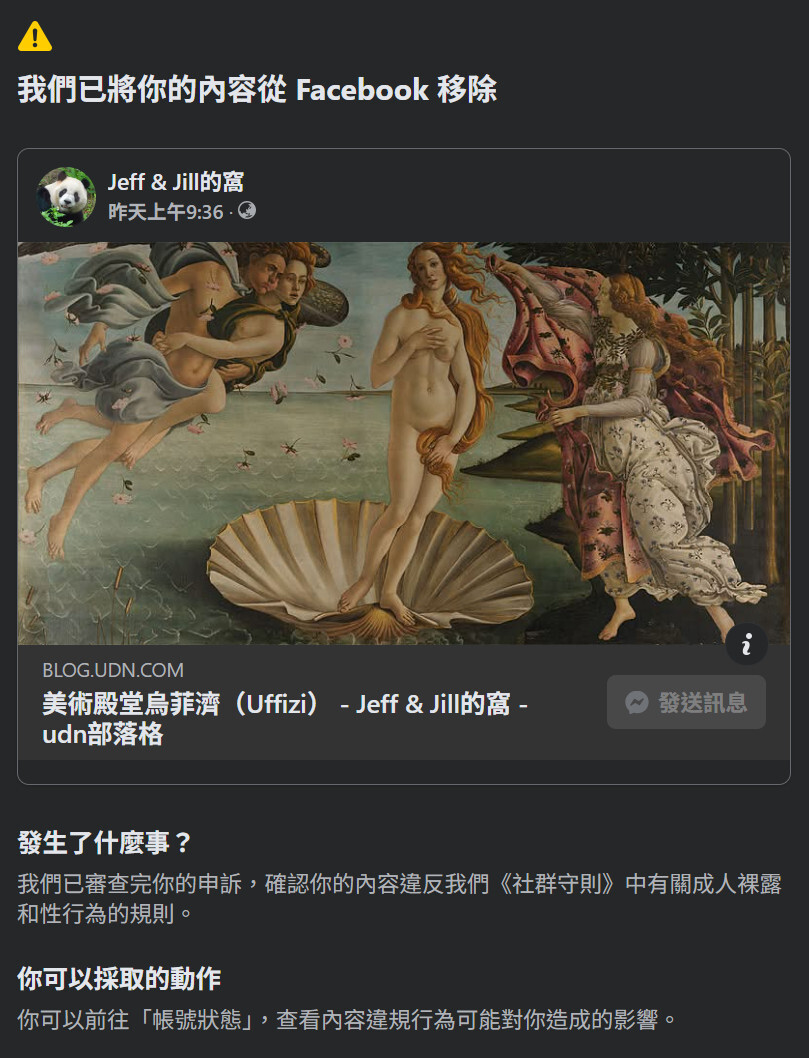
Task: Click the yellow warning triangle icon
Action: point(35,36)
